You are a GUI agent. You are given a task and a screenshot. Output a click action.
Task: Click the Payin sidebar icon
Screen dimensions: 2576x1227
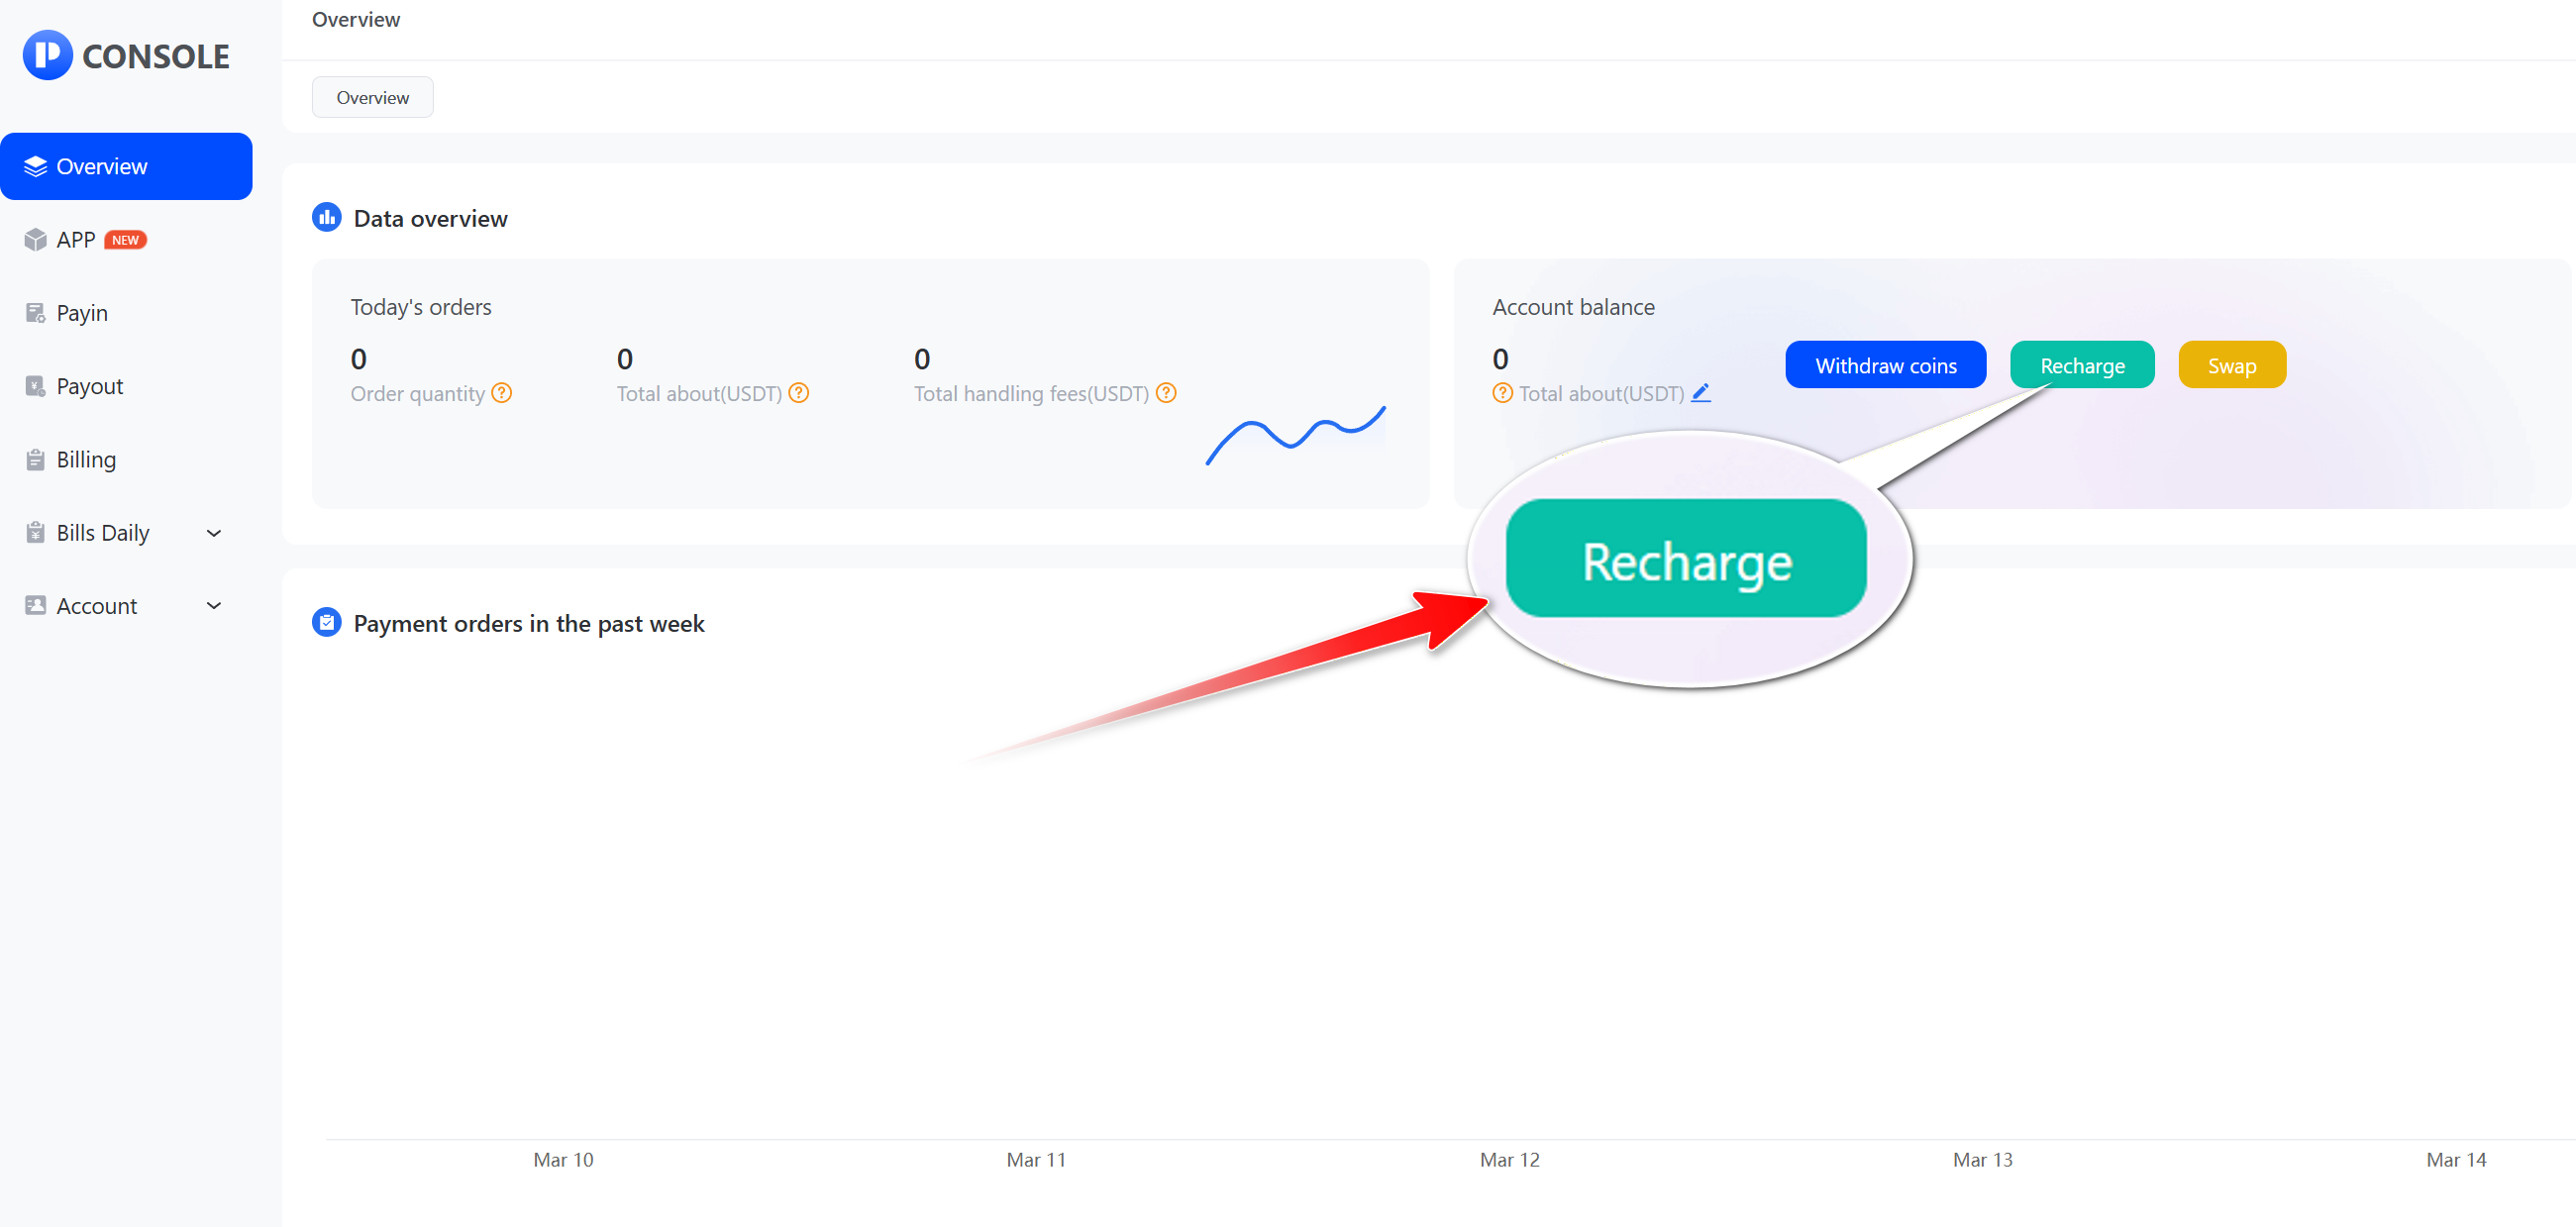point(35,313)
